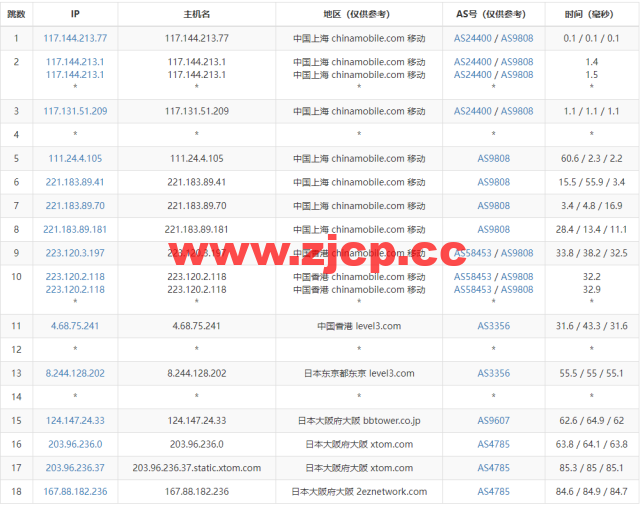Select time value 15.5 / 55.9 / 3.4
The width and height of the screenshot is (640, 507).
point(592,182)
